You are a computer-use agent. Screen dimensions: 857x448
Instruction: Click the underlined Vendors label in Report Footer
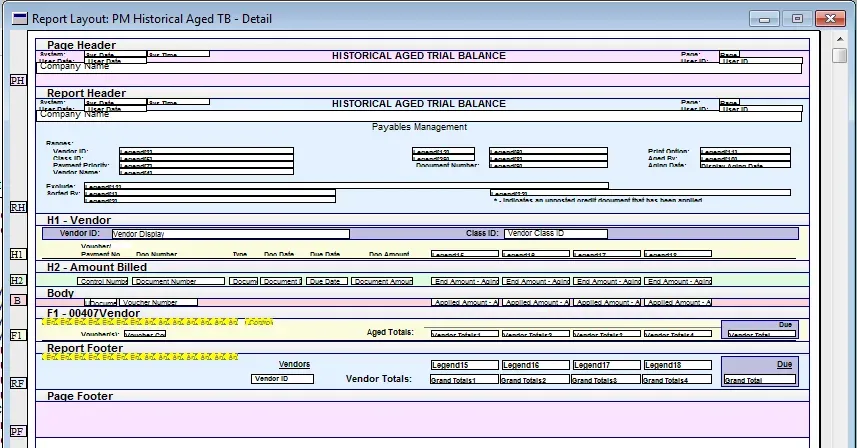pos(293,365)
